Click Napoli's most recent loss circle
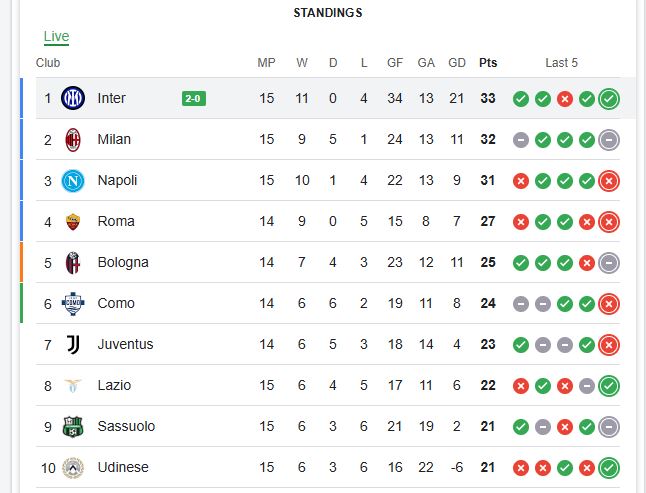The width and height of the screenshot is (646, 493). pyautogui.click(x=609, y=181)
